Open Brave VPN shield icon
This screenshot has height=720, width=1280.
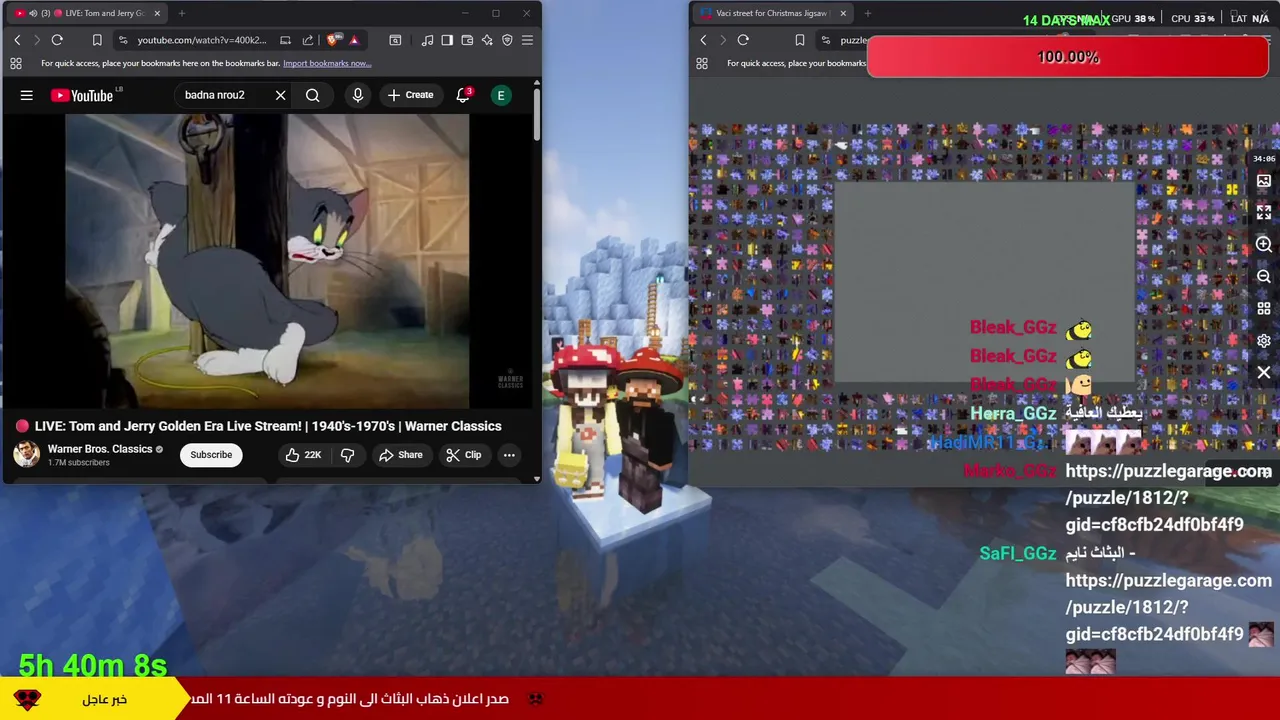point(507,40)
